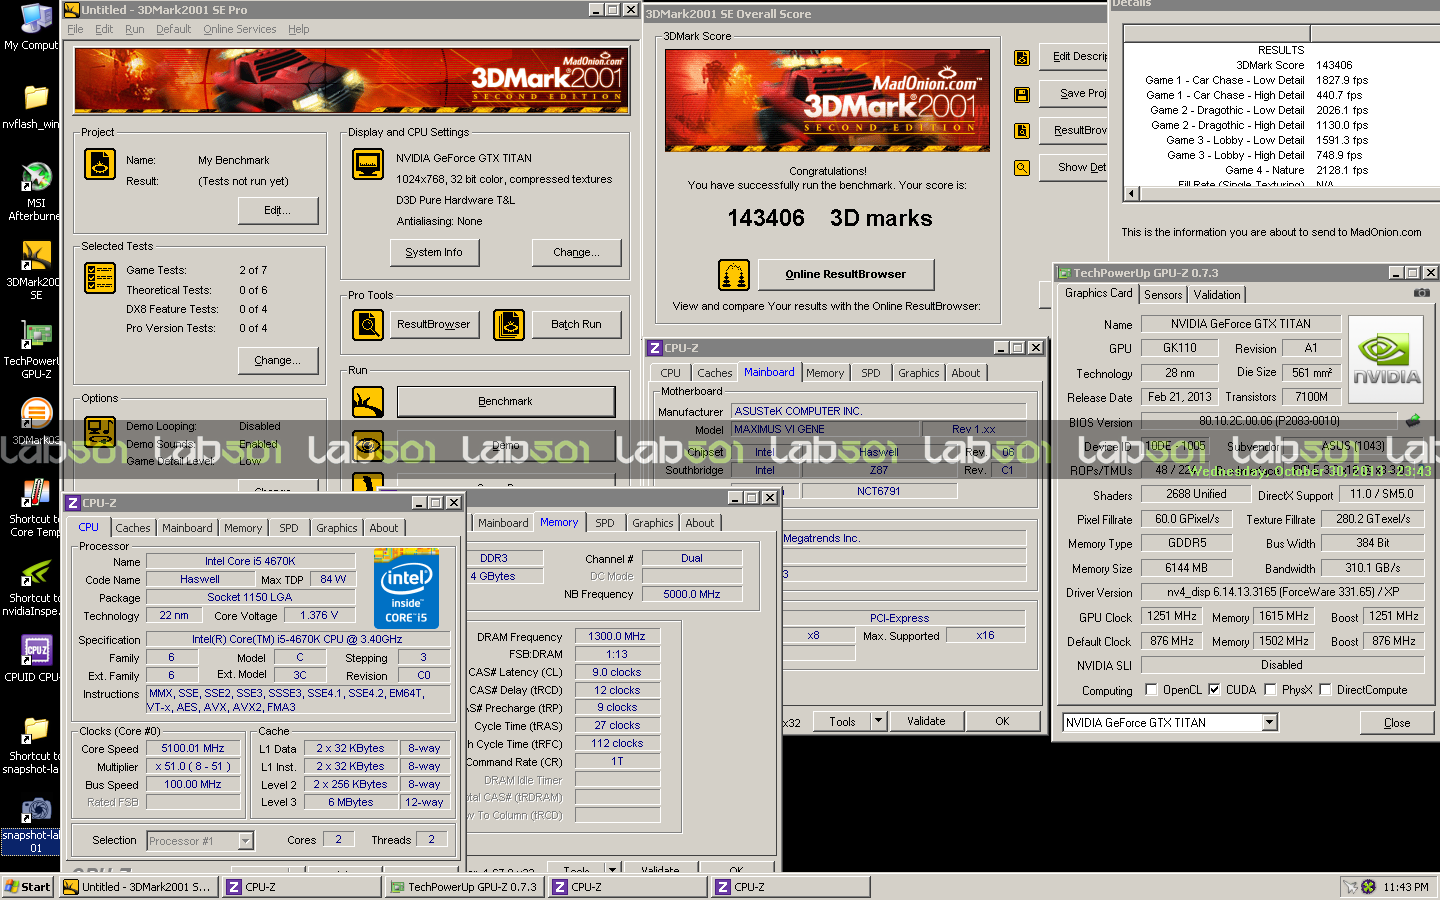
Task: Click the Save Project disk icon
Action: (1022, 95)
